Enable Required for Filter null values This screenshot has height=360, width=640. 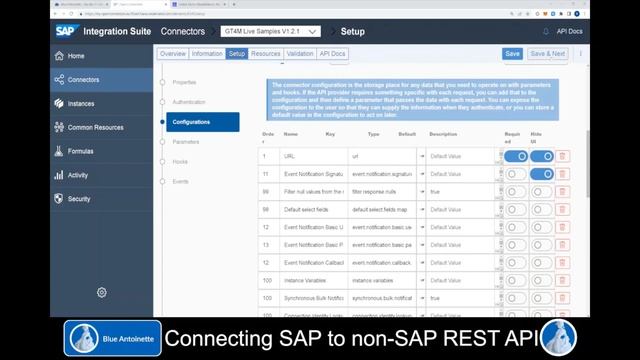coord(516,192)
